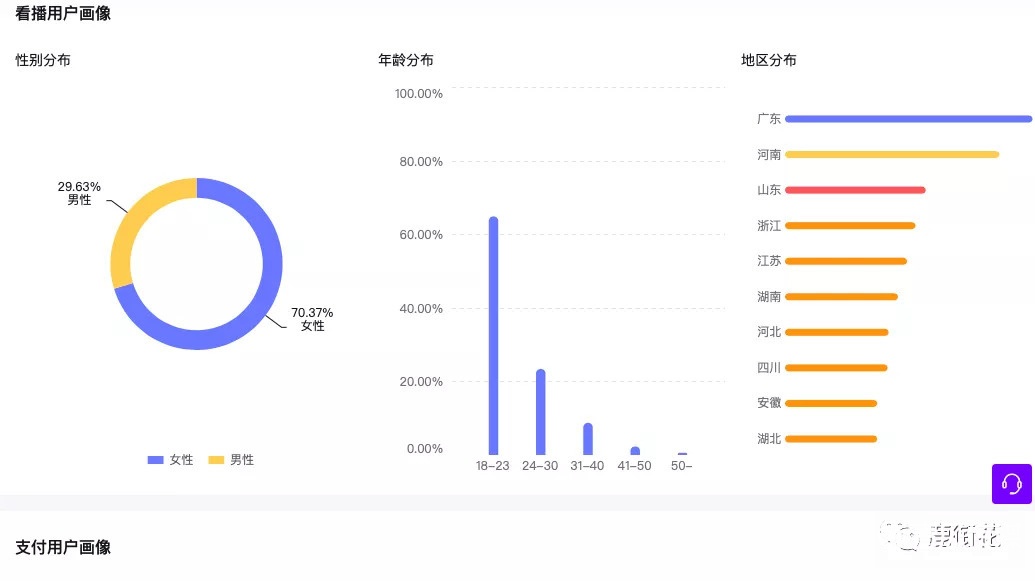Click the 24–30 age bar
This screenshot has height=581, width=1035.
[541, 412]
